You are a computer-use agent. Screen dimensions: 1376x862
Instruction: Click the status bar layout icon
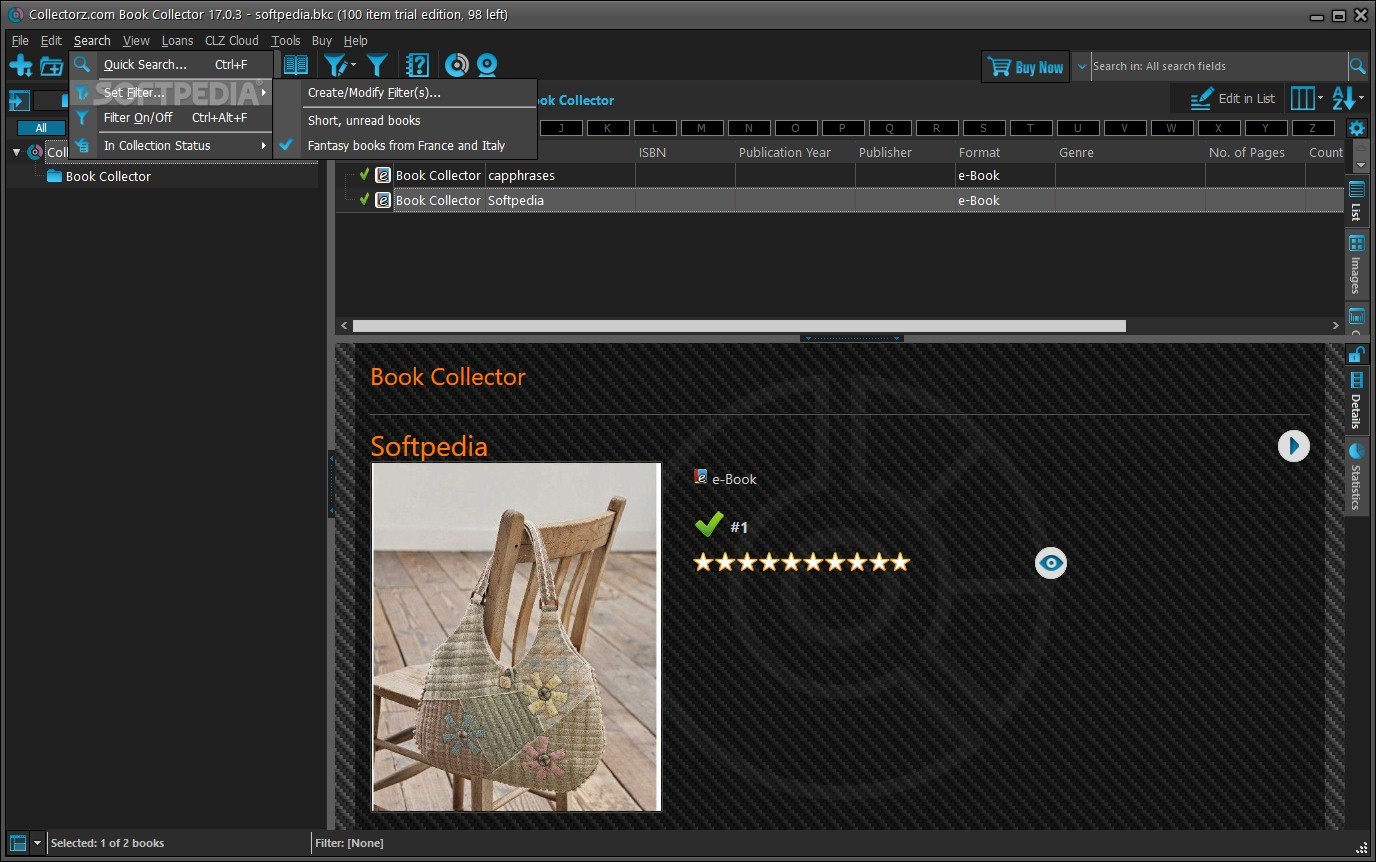coord(18,843)
